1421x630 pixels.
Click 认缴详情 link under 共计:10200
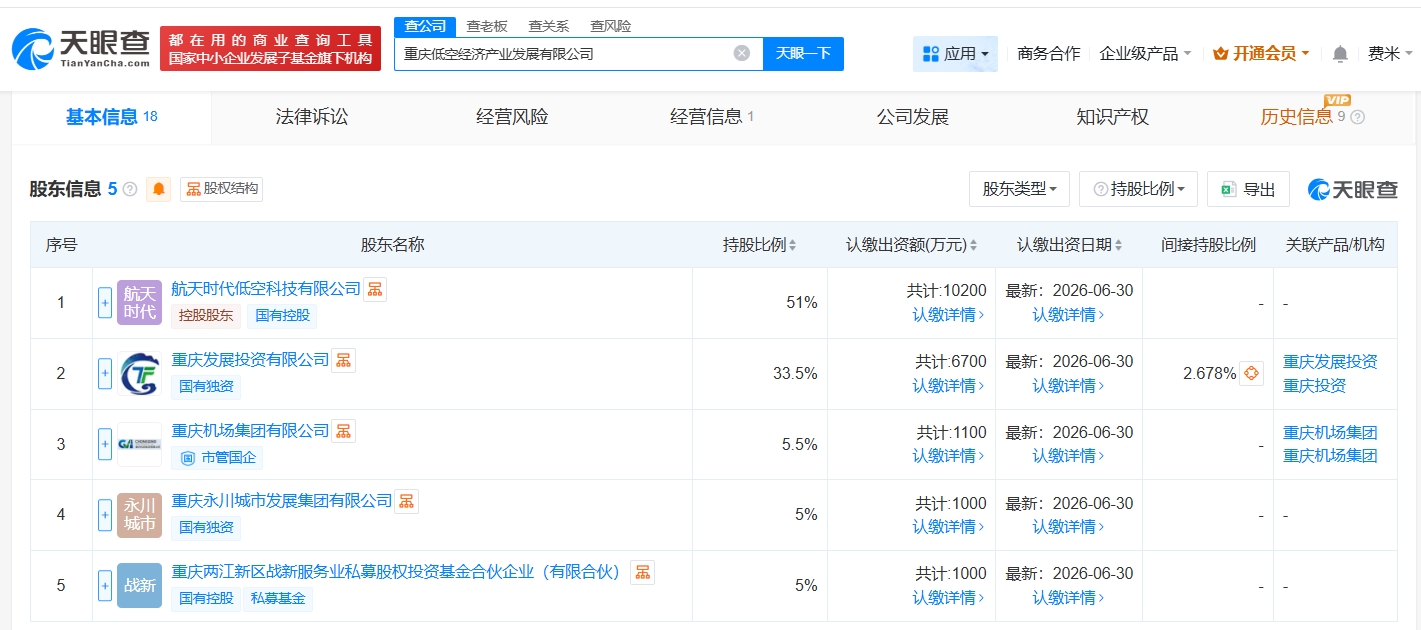point(948,315)
